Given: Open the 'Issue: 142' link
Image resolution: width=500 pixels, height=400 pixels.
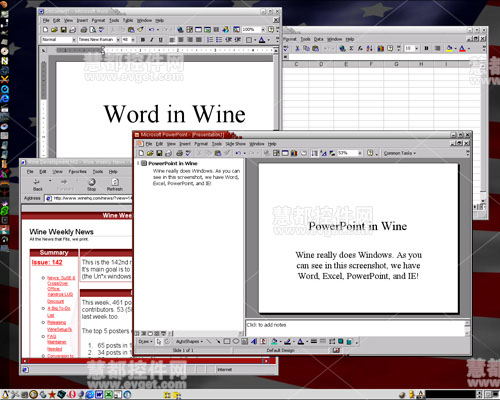Looking at the screenshot, I should coord(47,262).
